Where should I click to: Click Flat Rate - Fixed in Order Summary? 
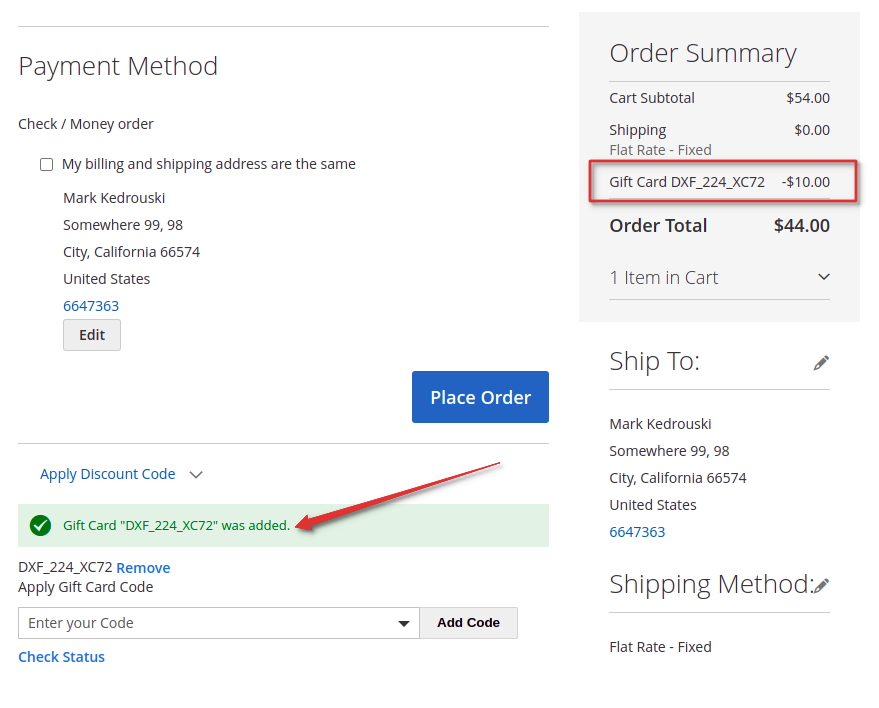(660, 150)
